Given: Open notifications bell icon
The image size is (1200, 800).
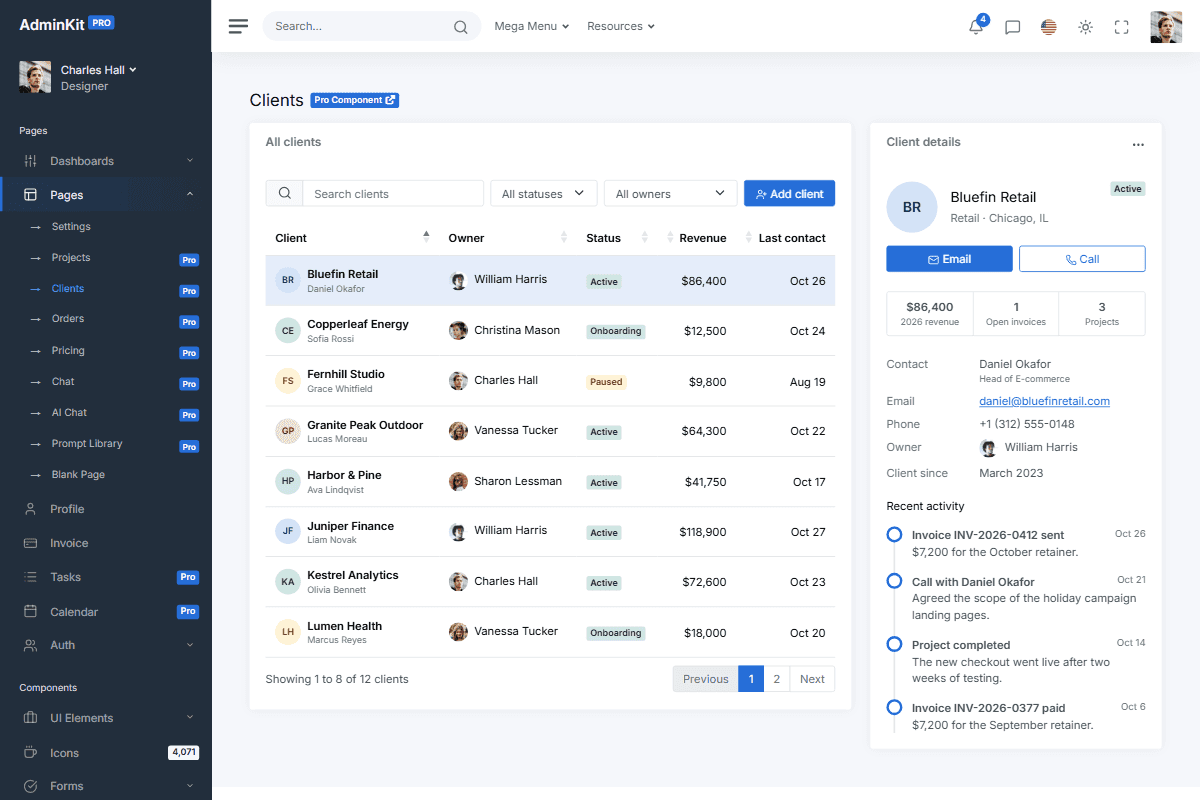Looking at the screenshot, I should pyautogui.click(x=976, y=27).
